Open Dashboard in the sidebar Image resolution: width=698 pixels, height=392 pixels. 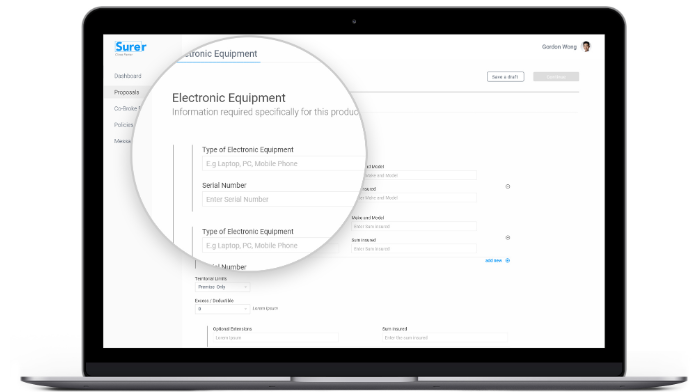point(128,76)
